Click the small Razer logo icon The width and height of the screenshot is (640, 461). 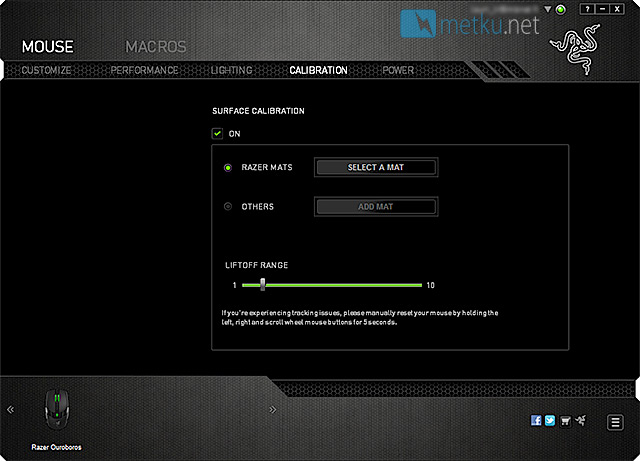[x=581, y=420]
